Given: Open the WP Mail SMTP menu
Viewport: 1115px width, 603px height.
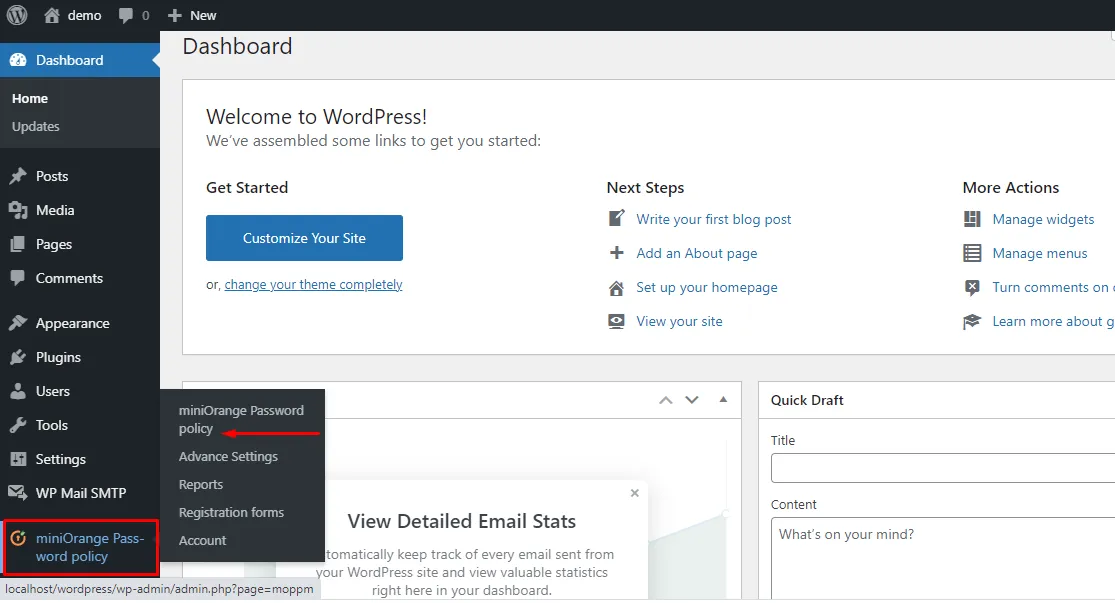Looking at the screenshot, I should pos(80,493).
